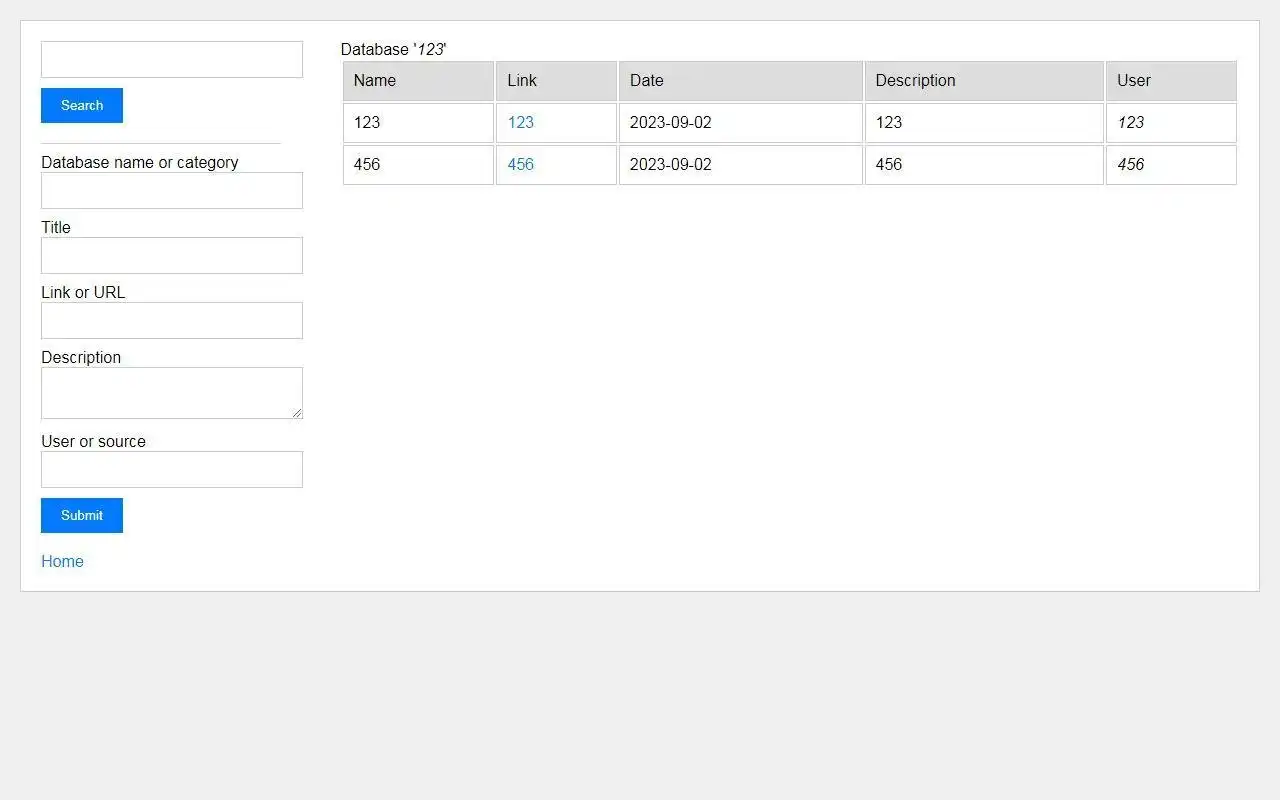Select the Title input field

pyautogui.click(x=172, y=255)
